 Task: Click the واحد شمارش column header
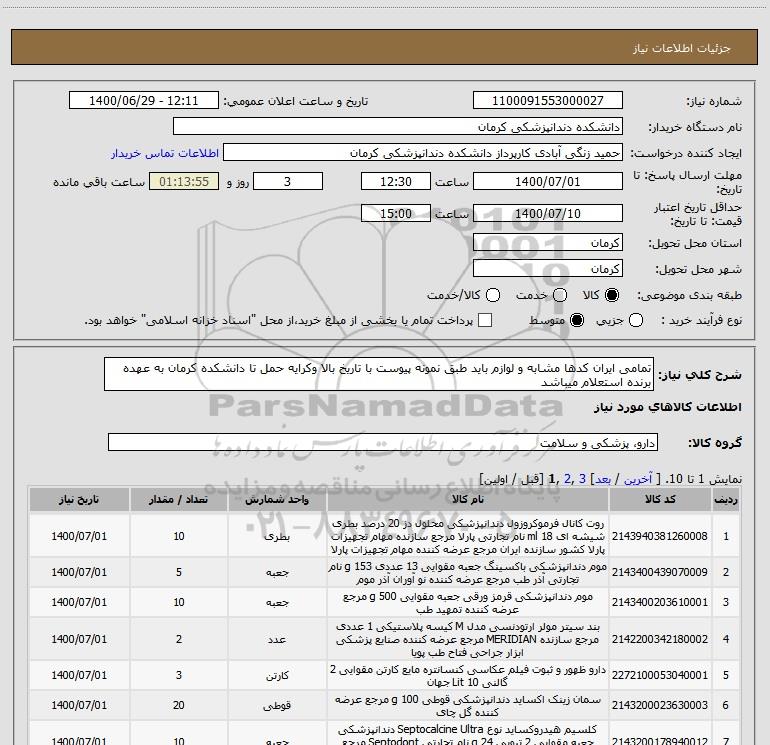click(x=277, y=499)
